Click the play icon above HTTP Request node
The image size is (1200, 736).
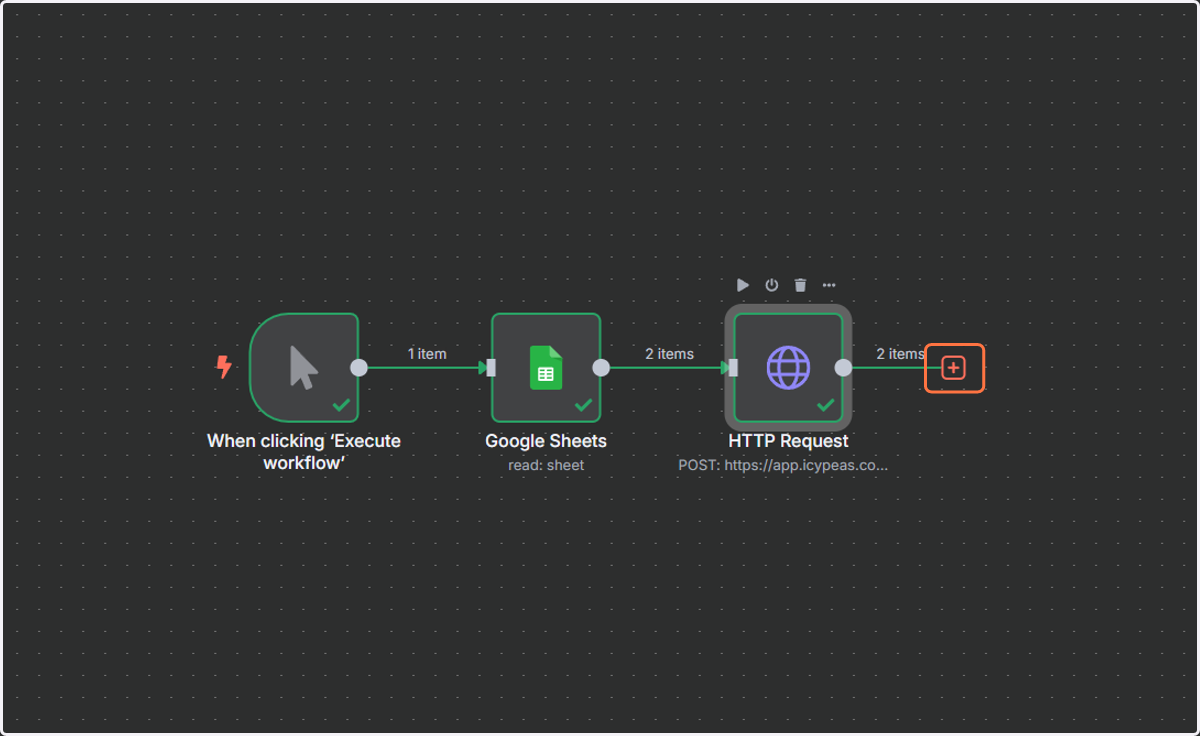743,285
